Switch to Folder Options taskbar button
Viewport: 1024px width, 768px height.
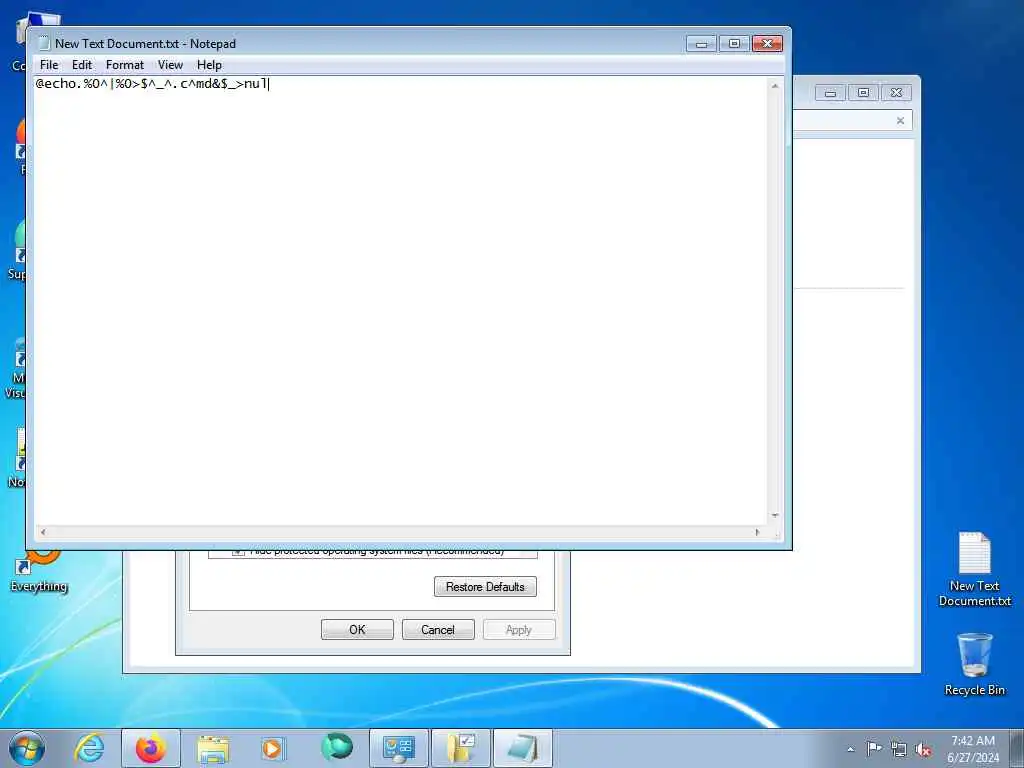point(461,748)
